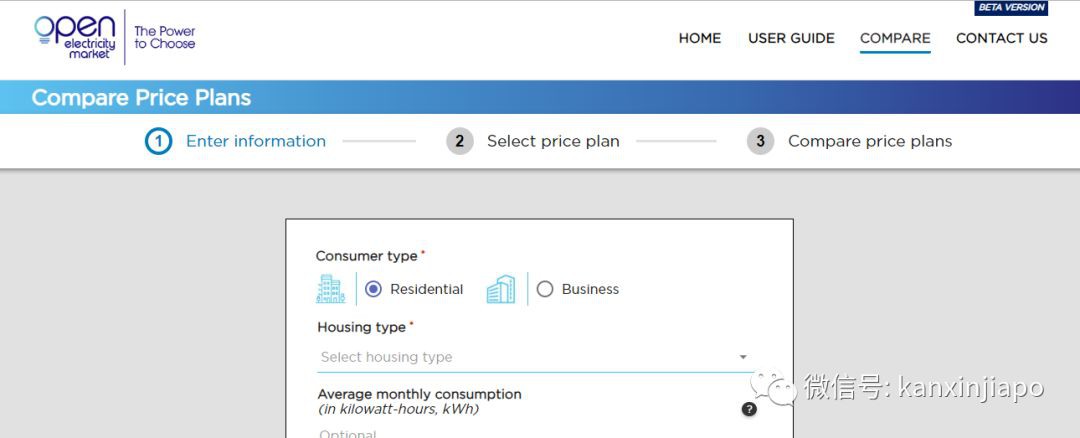Go to the HOME menu item
This screenshot has width=1080, height=438.
coord(699,38)
